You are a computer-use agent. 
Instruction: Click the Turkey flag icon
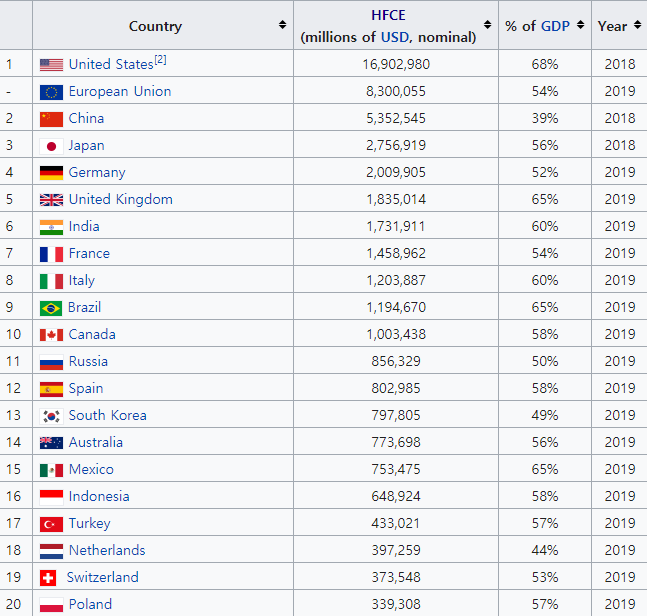[x=51, y=524]
